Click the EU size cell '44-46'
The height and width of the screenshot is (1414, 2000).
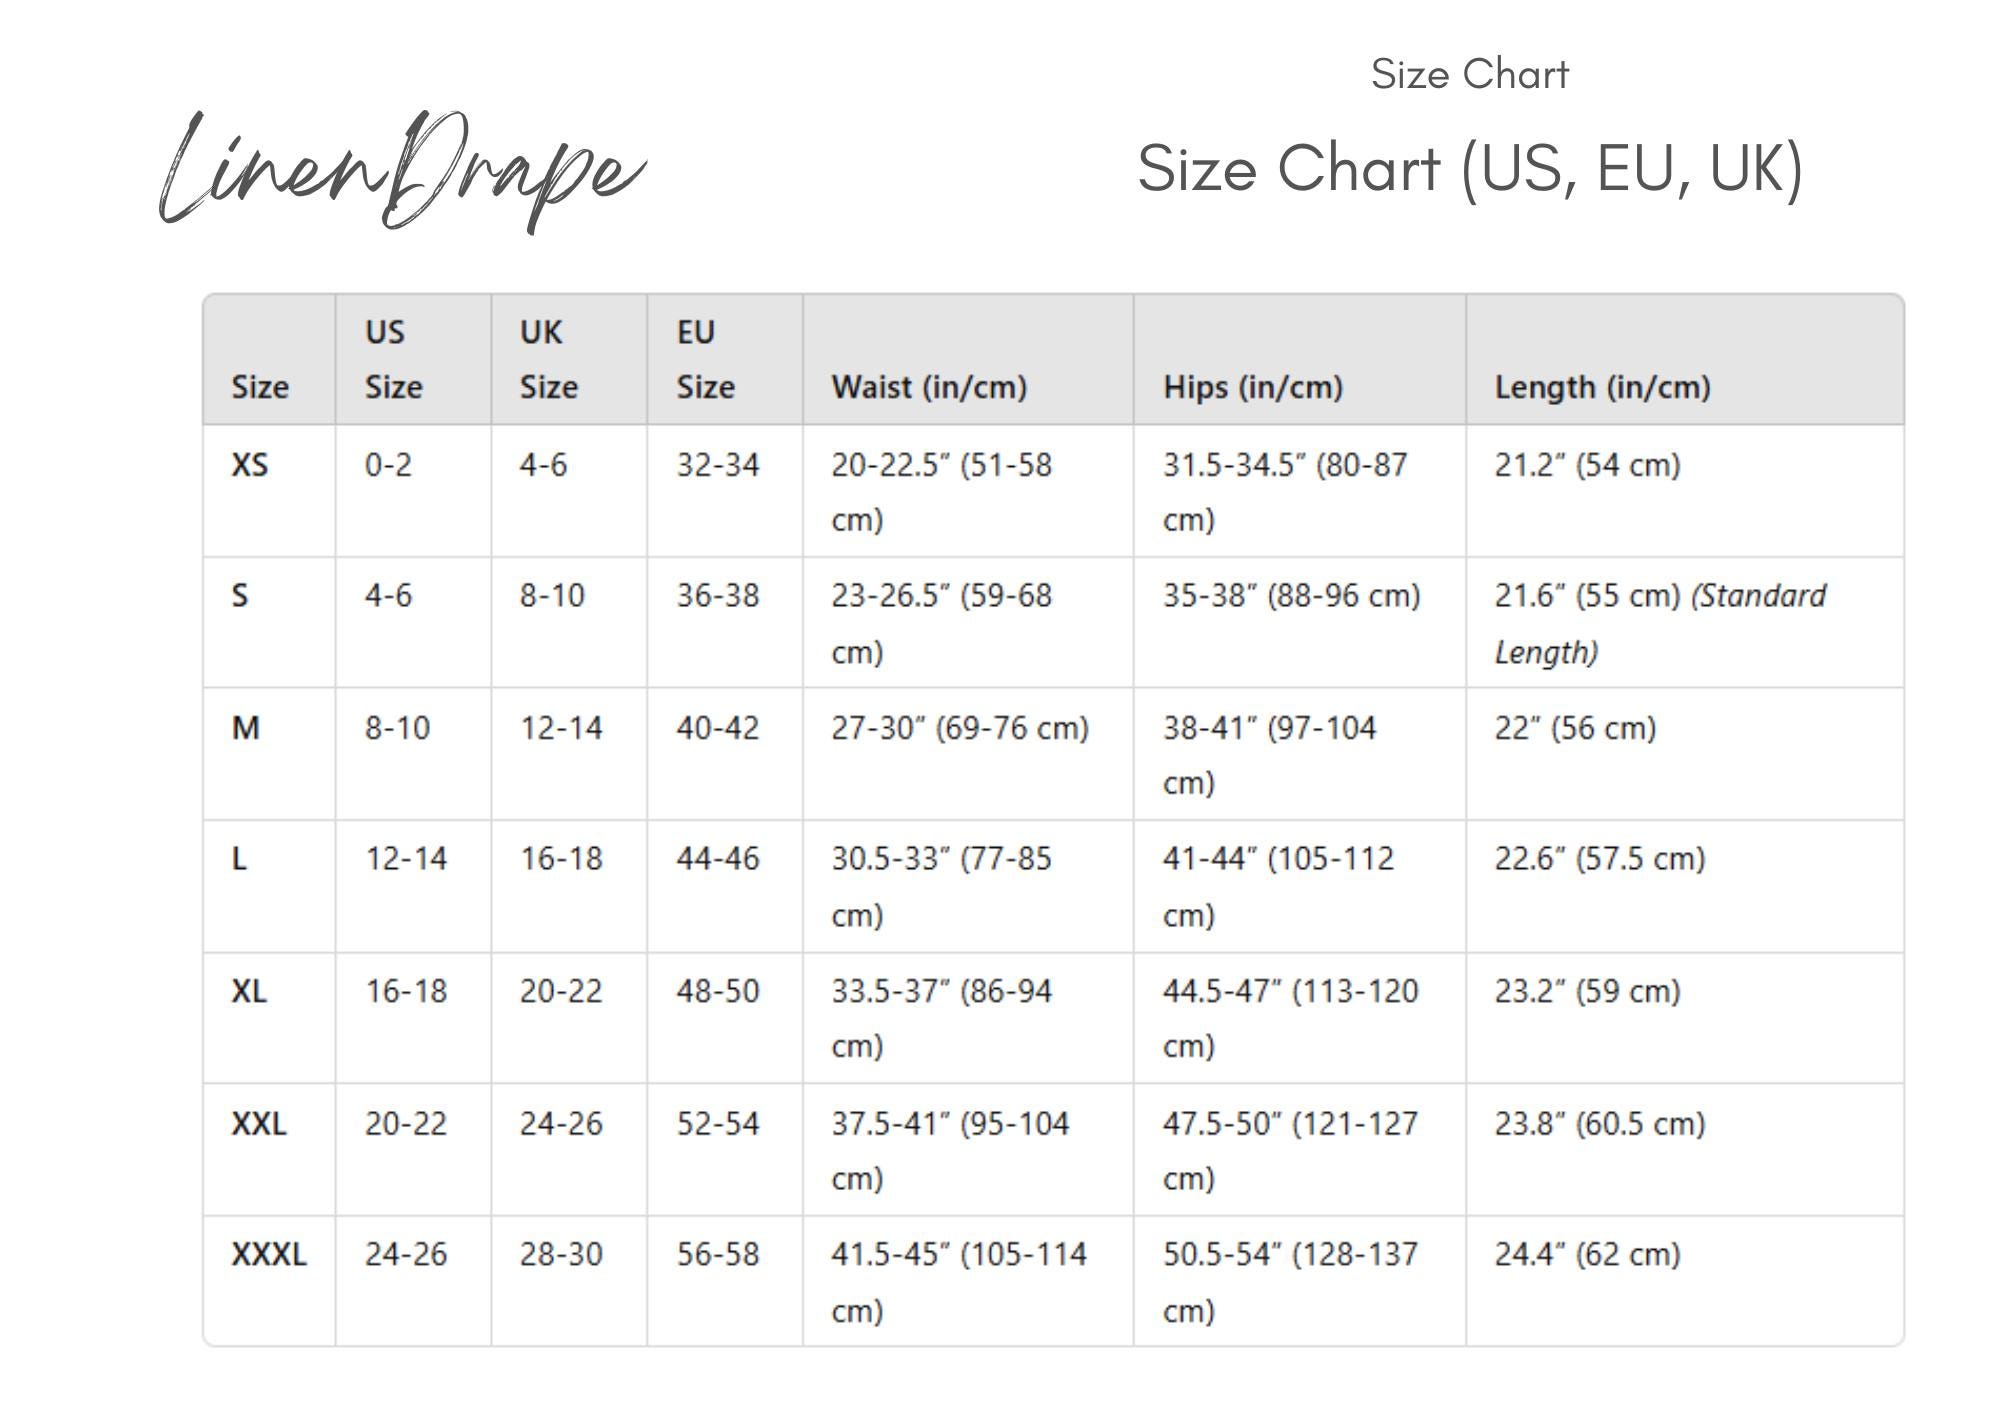pyautogui.click(x=718, y=859)
